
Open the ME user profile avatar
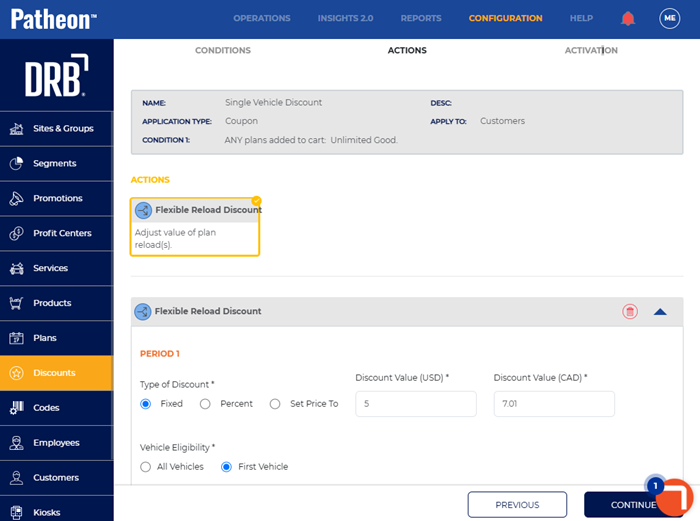click(669, 18)
